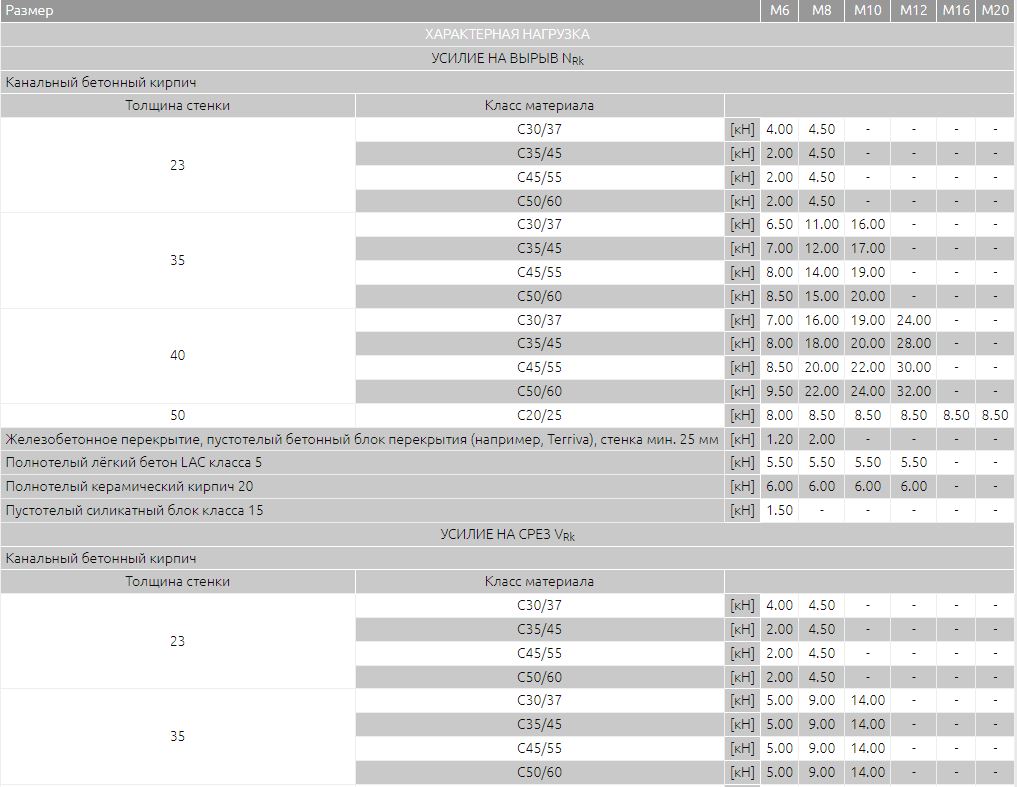1017x787 pixels.
Task: Select '2.00' in the Железобетонное перекрытие row
Action: pos(821,439)
